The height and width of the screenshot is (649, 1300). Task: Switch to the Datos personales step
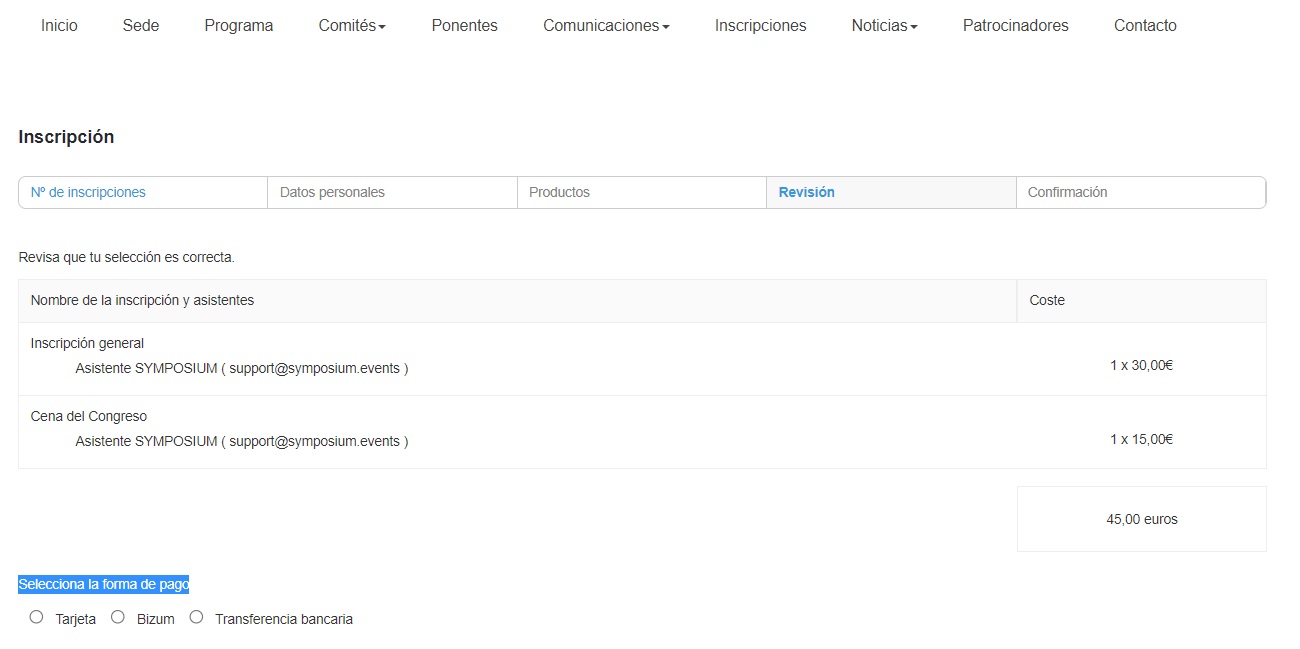(332, 192)
